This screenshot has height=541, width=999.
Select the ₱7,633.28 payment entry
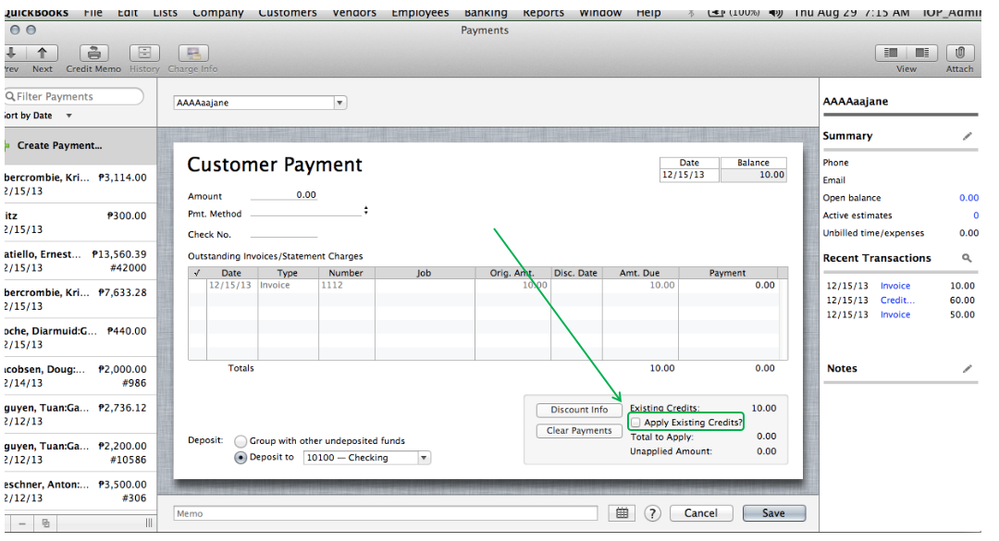coord(78,299)
